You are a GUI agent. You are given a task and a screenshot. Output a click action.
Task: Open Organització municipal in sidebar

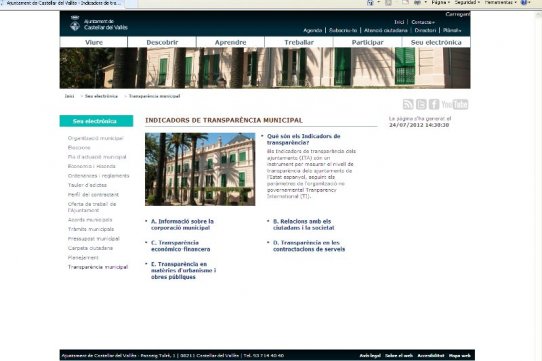coord(95,138)
